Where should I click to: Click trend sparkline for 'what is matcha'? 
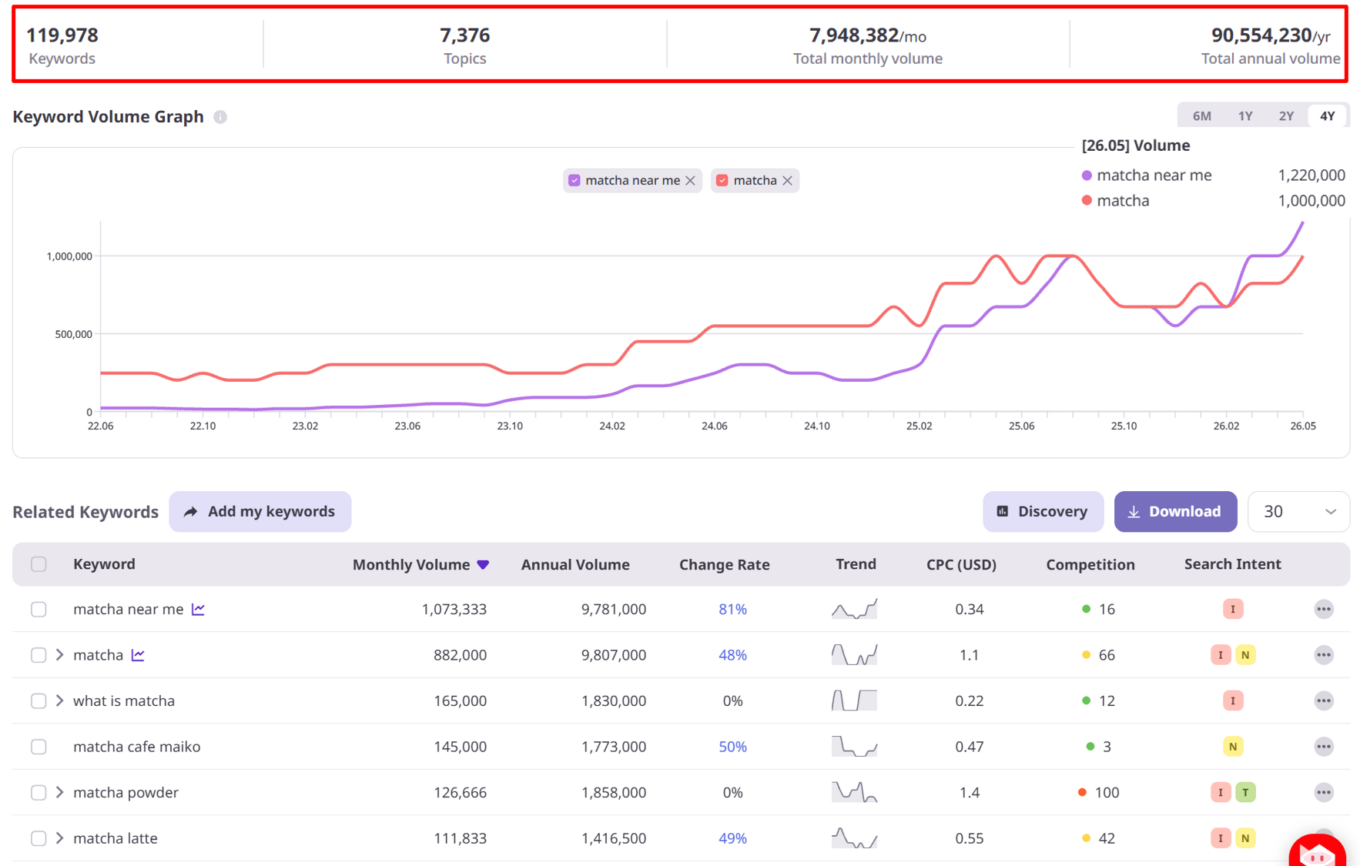click(x=854, y=701)
